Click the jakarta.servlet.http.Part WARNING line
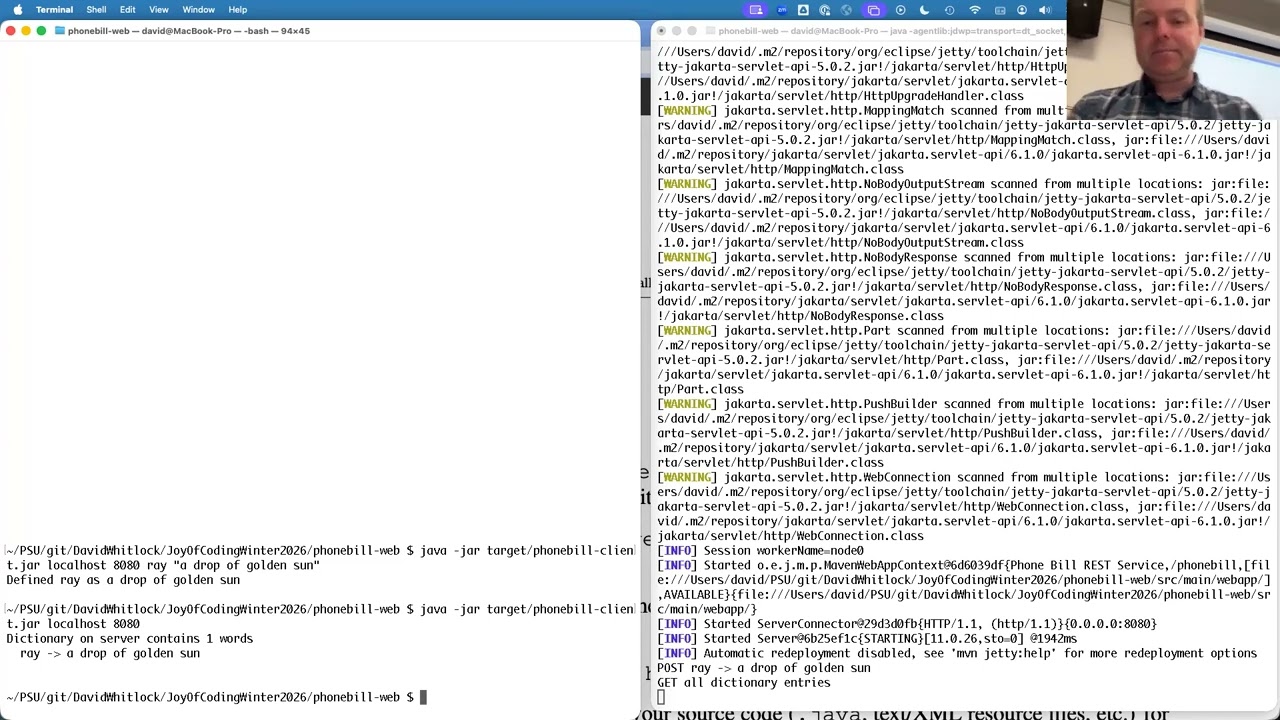This screenshot has height=720, width=1280. tap(964, 360)
